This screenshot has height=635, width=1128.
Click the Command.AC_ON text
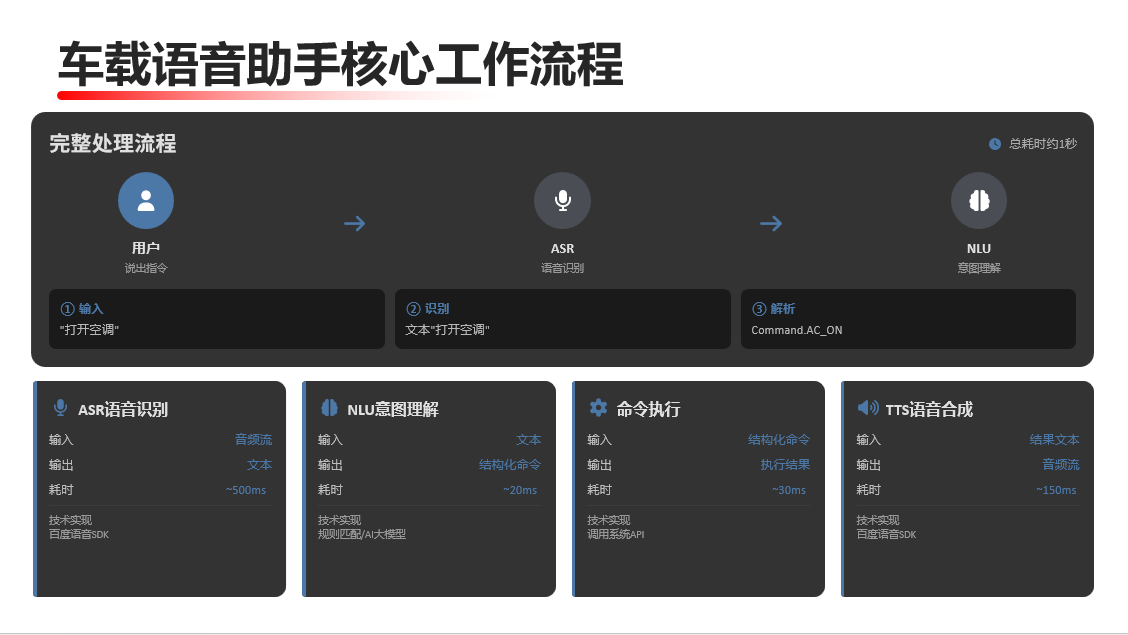click(x=797, y=330)
